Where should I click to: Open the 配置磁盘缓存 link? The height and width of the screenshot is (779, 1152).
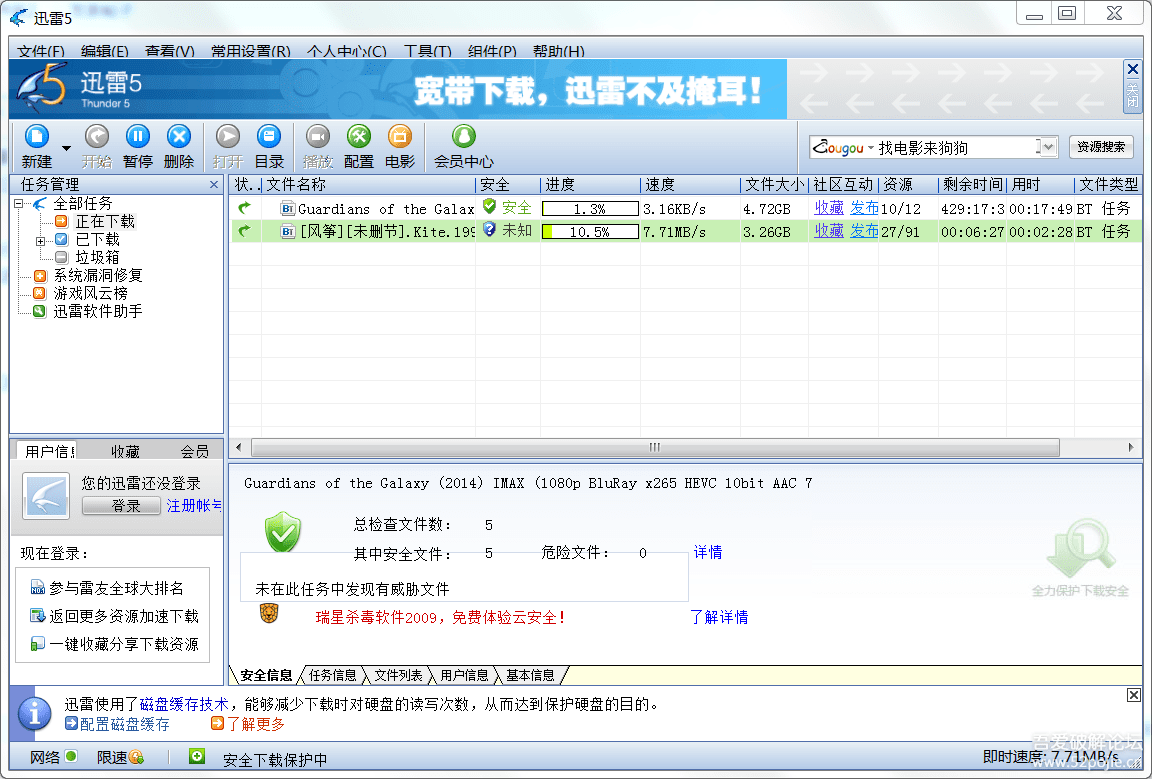coord(118,724)
